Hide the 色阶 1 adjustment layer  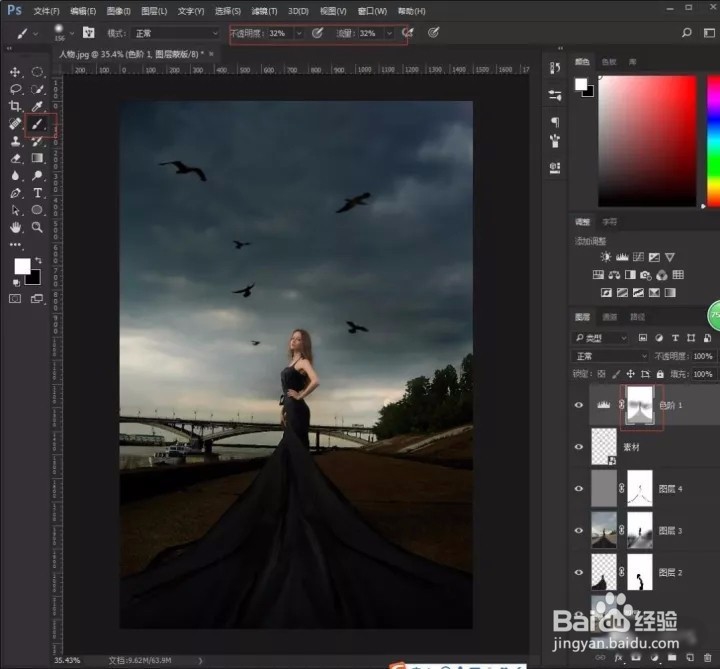(579, 405)
